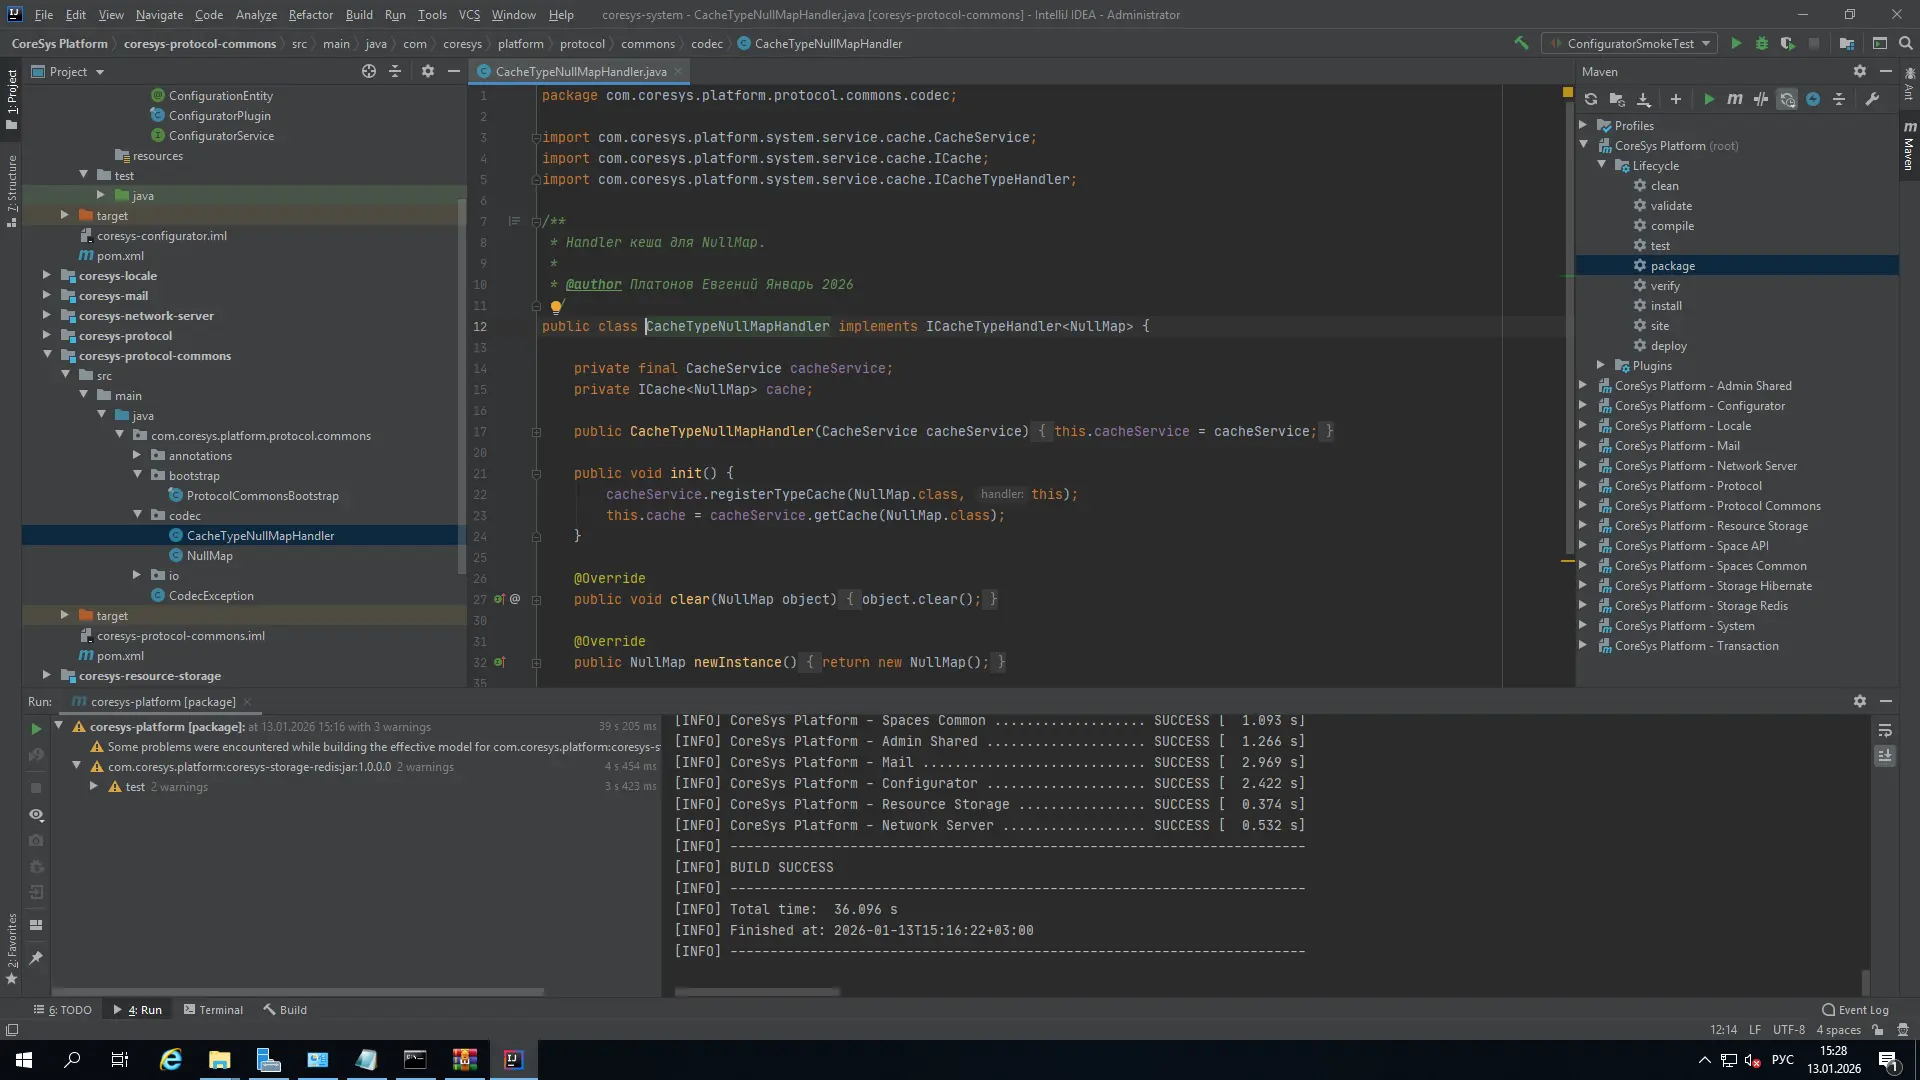
Task: Open Execute Maven Goal dialog
Action: pyautogui.click(x=1735, y=99)
